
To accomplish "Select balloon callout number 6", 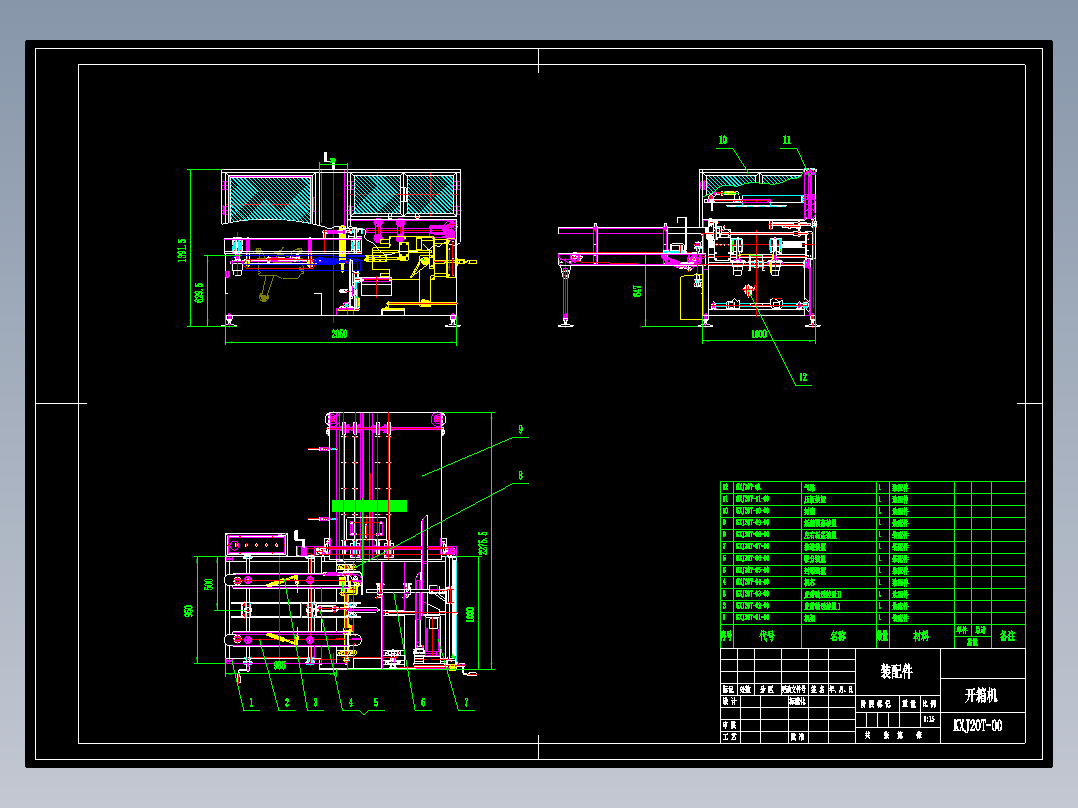I will [423, 703].
